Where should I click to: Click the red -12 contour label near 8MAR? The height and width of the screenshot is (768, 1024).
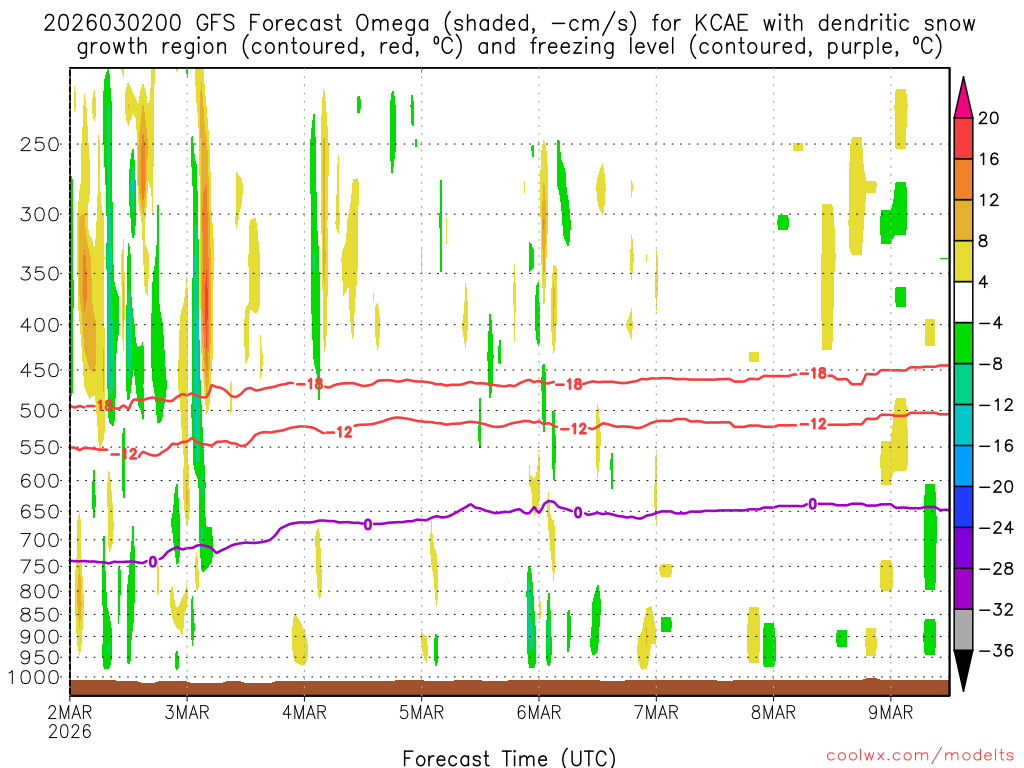(x=814, y=424)
